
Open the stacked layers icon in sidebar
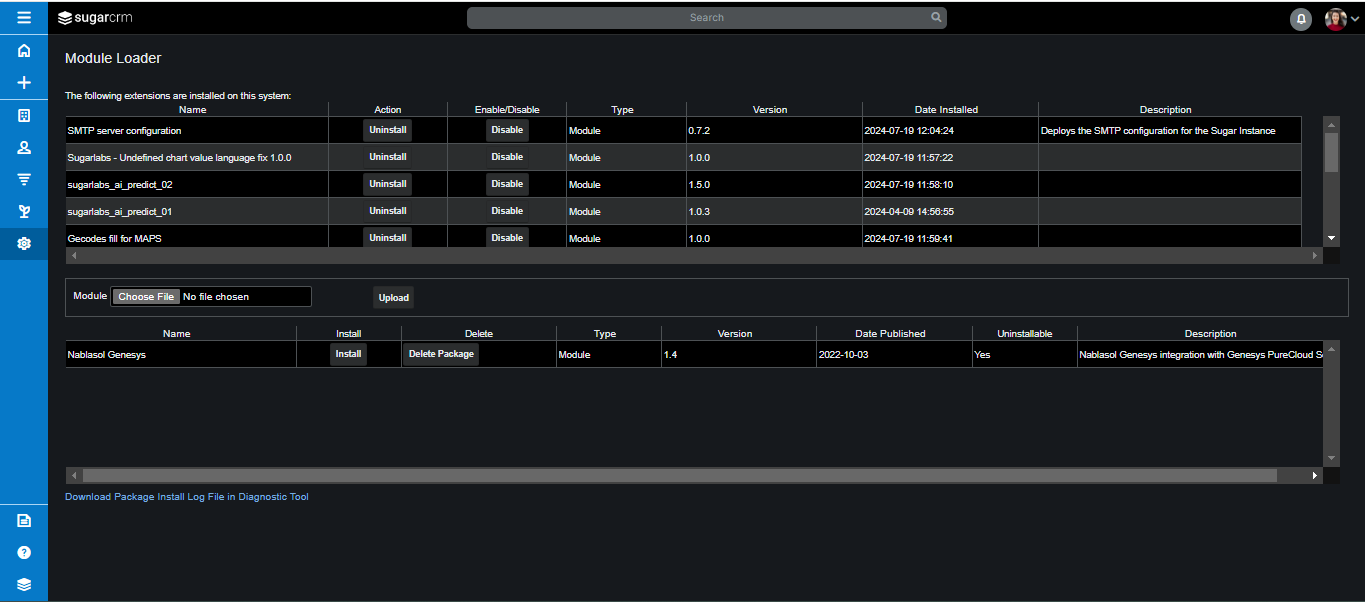(x=24, y=585)
